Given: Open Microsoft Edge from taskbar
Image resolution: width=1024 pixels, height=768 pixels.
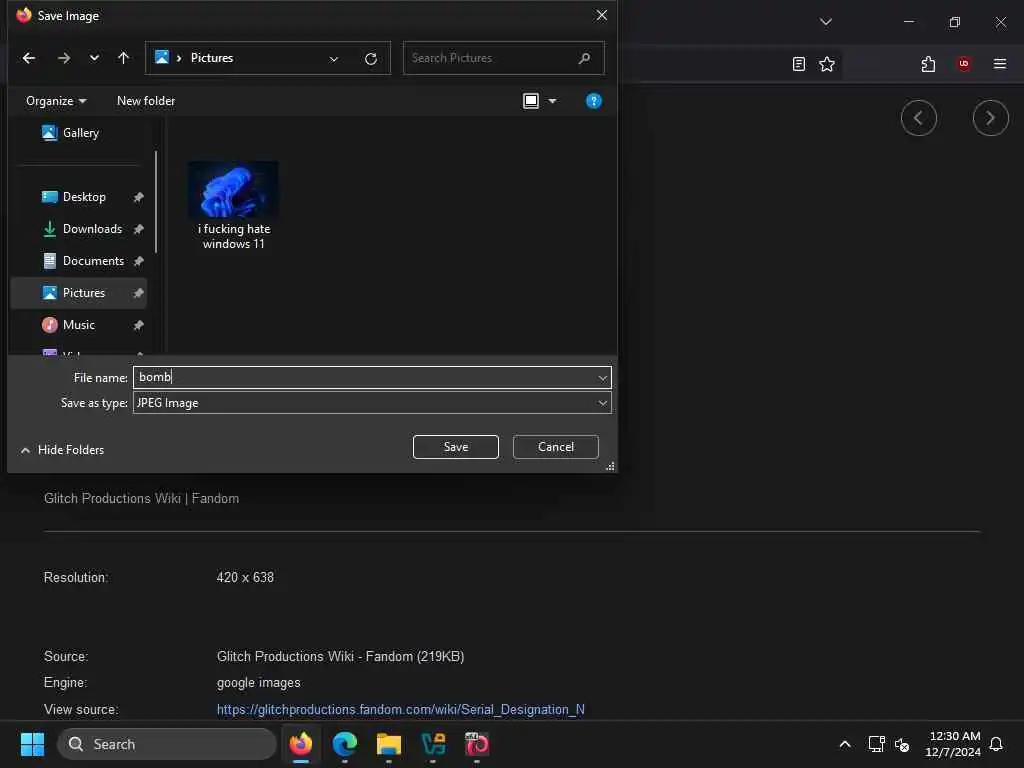Looking at the screenshot, I should pyautogui.click(x=345, y=744).
